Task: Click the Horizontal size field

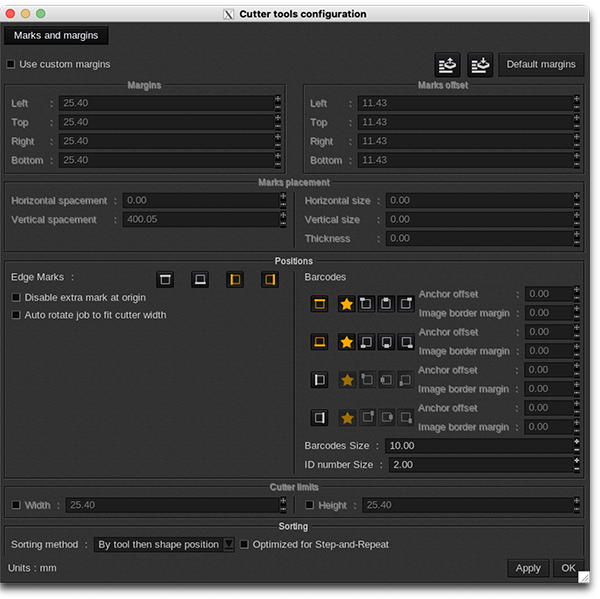Action: point(479,201)
